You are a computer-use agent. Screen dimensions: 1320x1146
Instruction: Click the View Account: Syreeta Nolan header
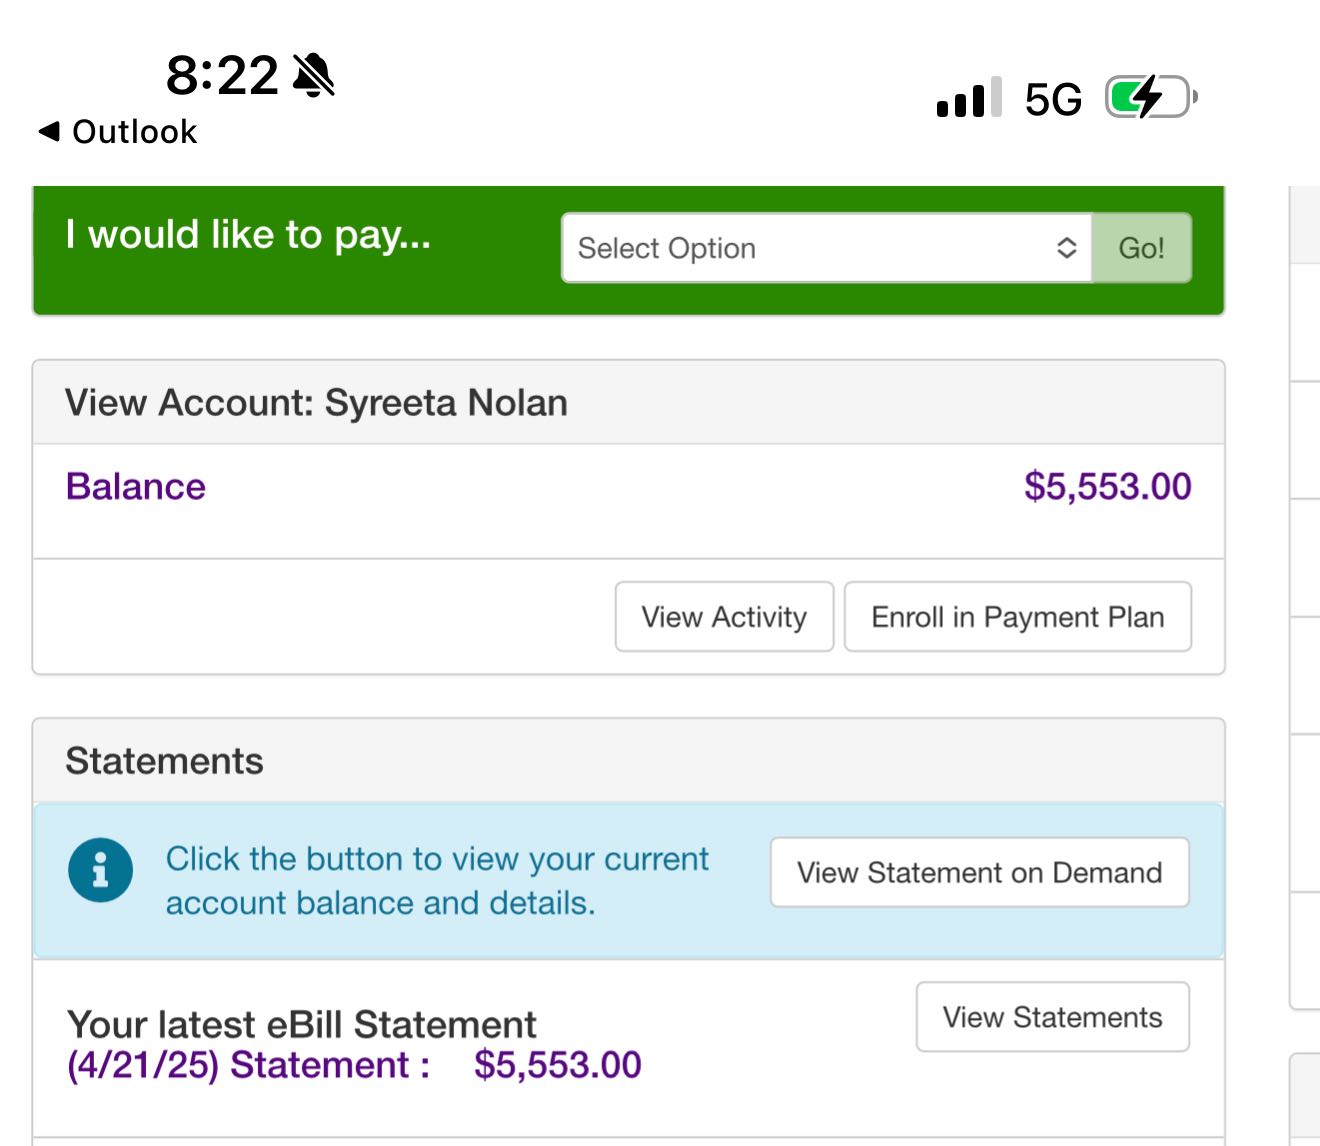click(x=316, y=403)
